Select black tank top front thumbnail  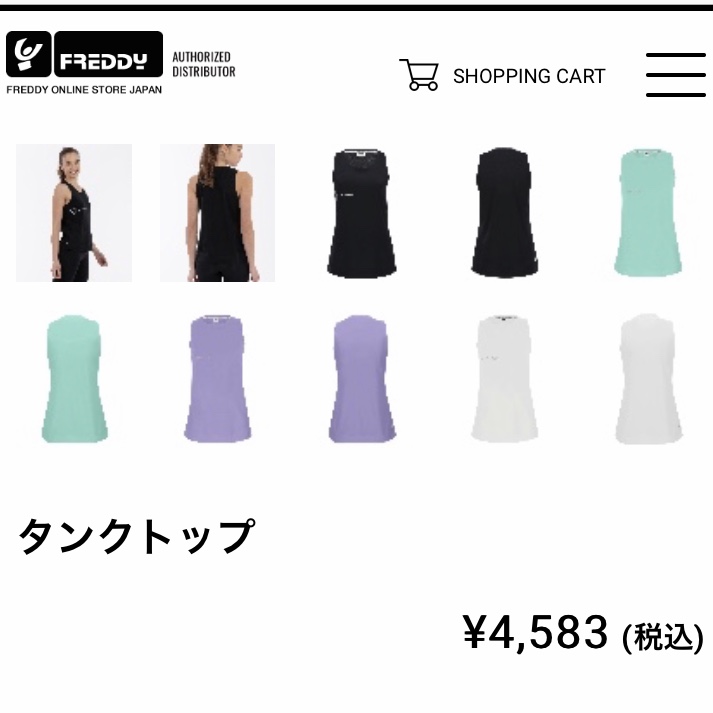pyautogui.click(x=362, y=212)
